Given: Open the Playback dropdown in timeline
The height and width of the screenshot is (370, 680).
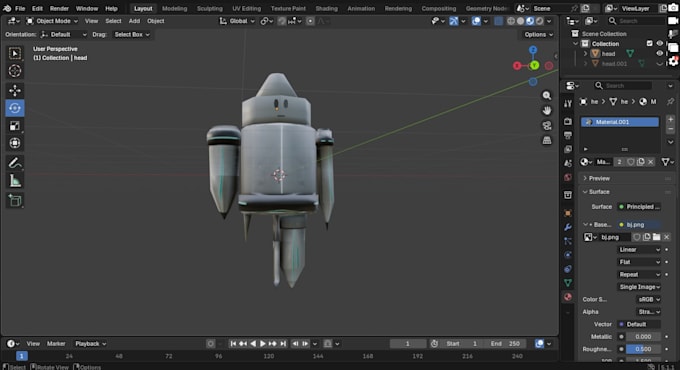Looking at the screenshot, I should (90, 344).
